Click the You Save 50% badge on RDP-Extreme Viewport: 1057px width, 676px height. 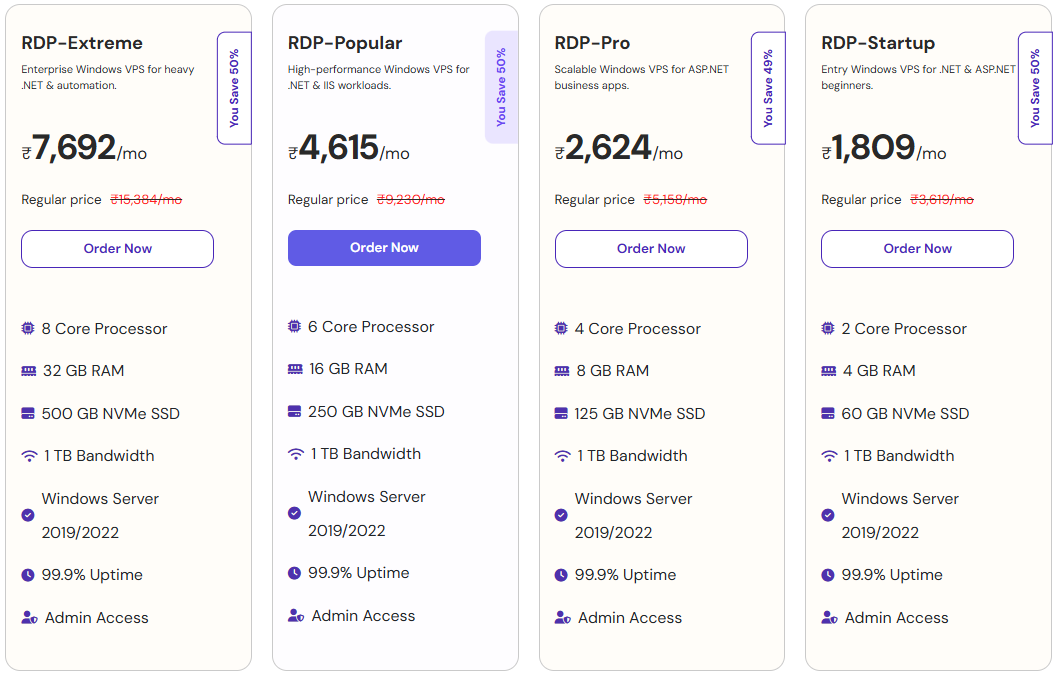pyautogui.click(x=234, y=88)
